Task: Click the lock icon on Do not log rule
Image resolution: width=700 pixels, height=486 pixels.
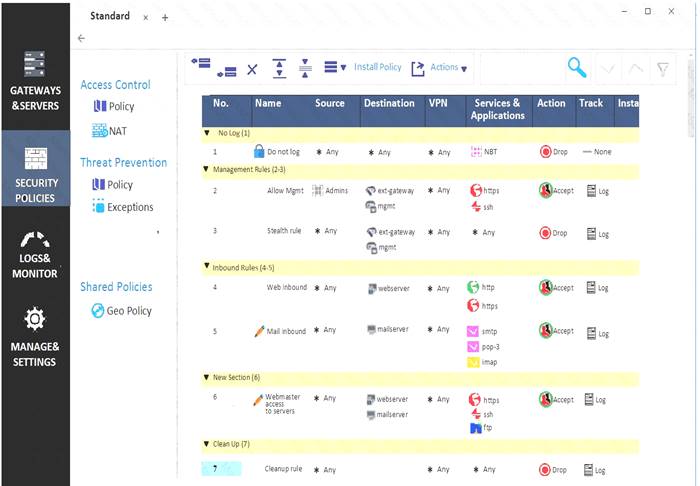Action: pos(259,151)
